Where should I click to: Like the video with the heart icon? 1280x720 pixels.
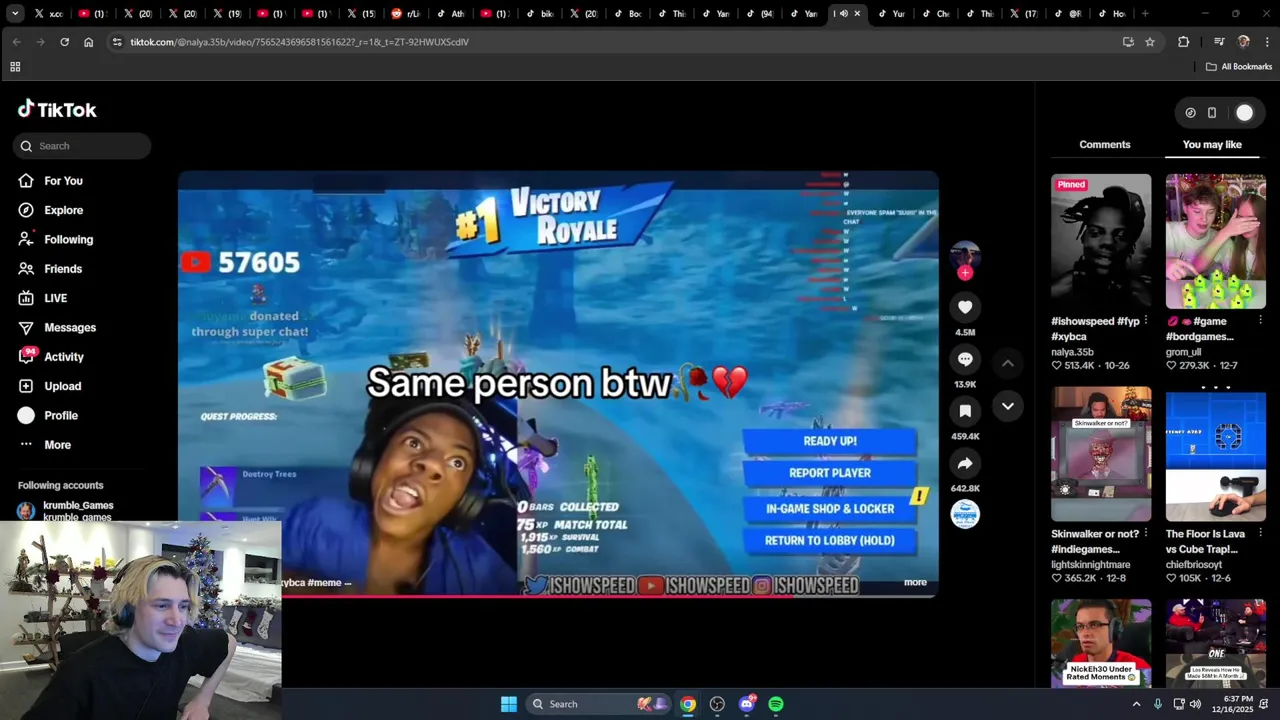[965, 308]
